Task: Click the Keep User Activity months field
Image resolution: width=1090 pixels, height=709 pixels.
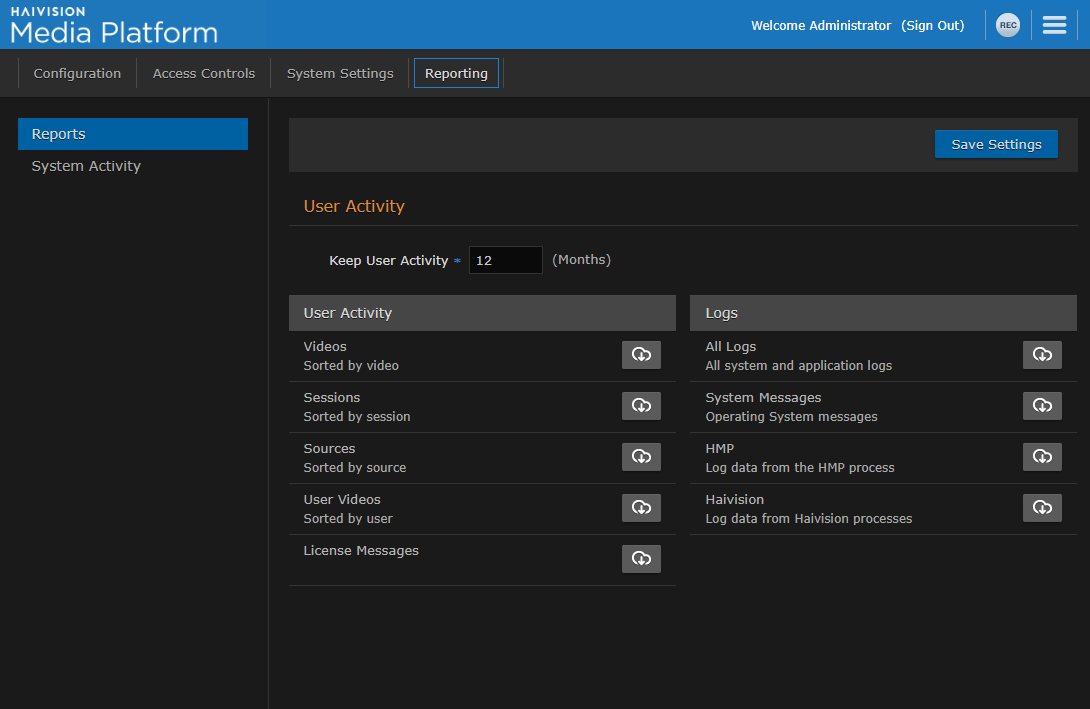Action: pos(505,260)
